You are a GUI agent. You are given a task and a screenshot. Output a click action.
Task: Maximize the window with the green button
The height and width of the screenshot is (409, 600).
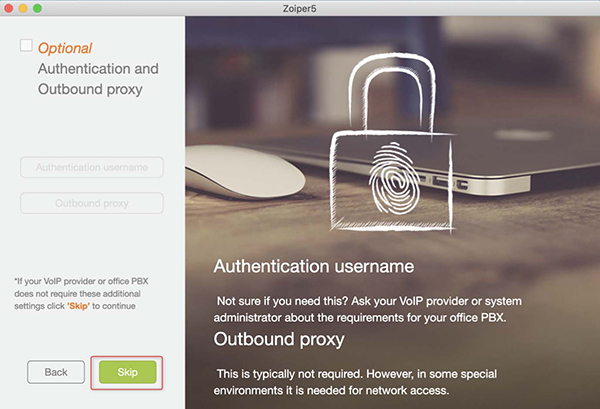tap(38, 8)
